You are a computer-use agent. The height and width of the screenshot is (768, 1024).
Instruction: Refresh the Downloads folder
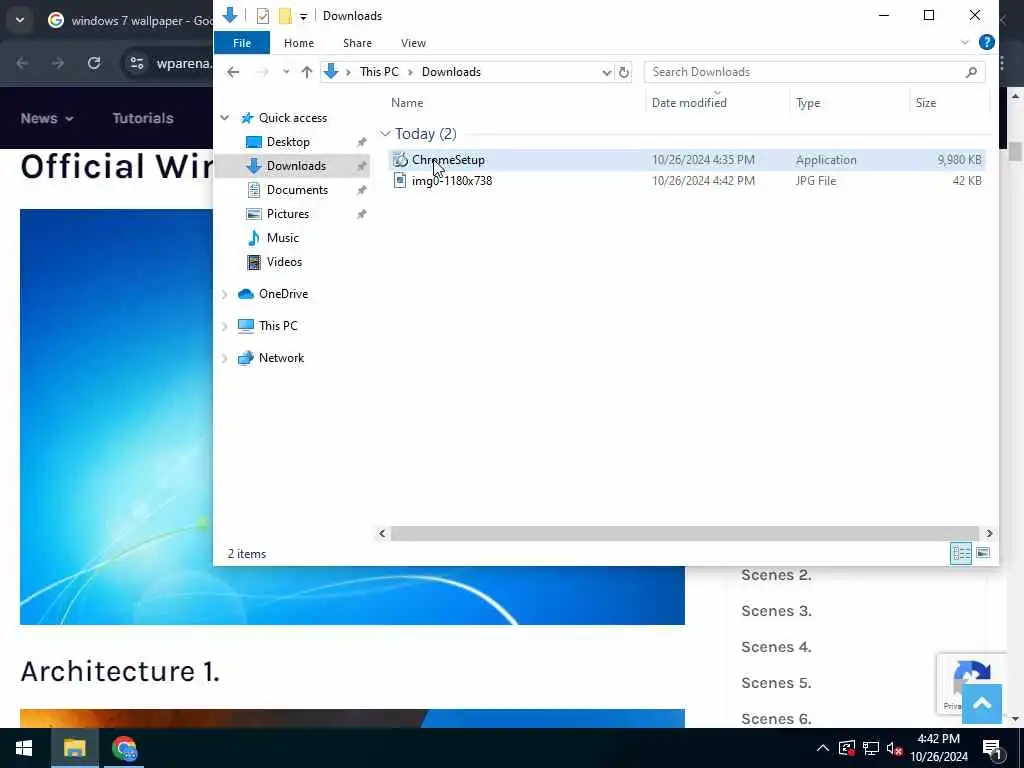click(x=624, y=72)
